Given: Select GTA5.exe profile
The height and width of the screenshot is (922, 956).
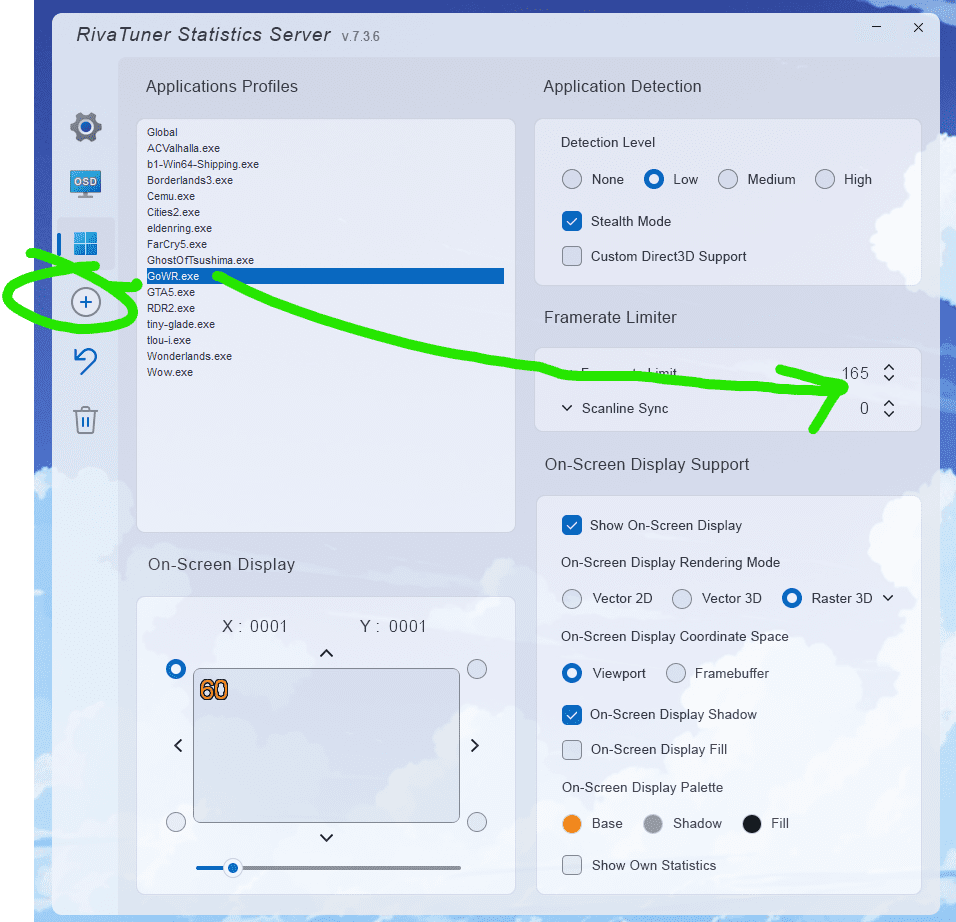Looking at the screenshot, I should coord(325,292).
